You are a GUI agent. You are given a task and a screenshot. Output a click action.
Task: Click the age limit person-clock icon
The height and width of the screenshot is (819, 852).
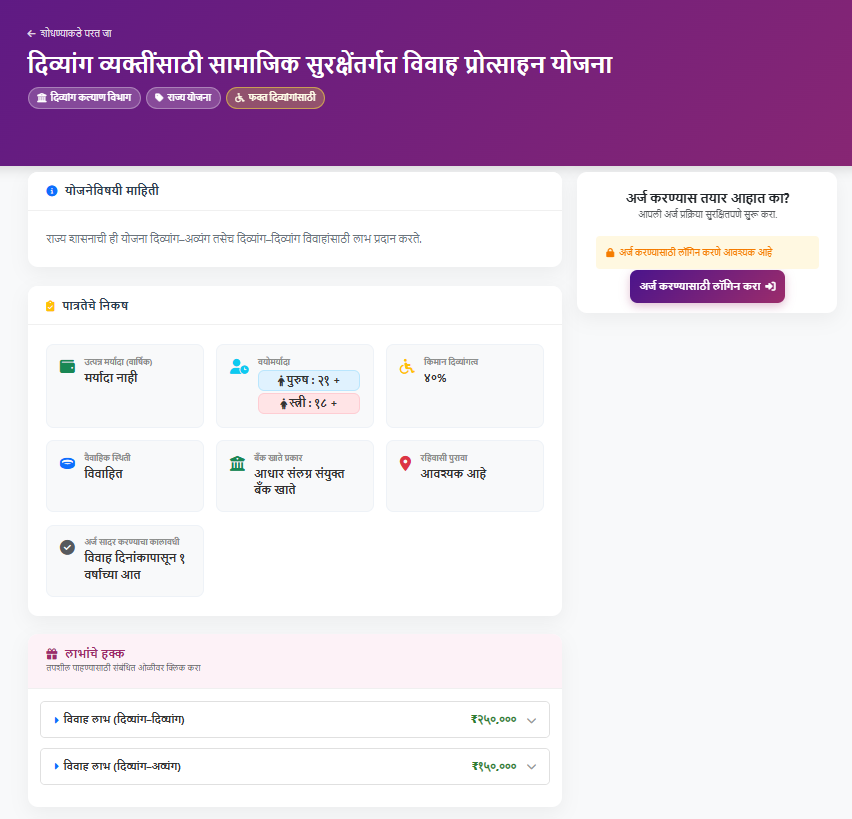(239, 367)
